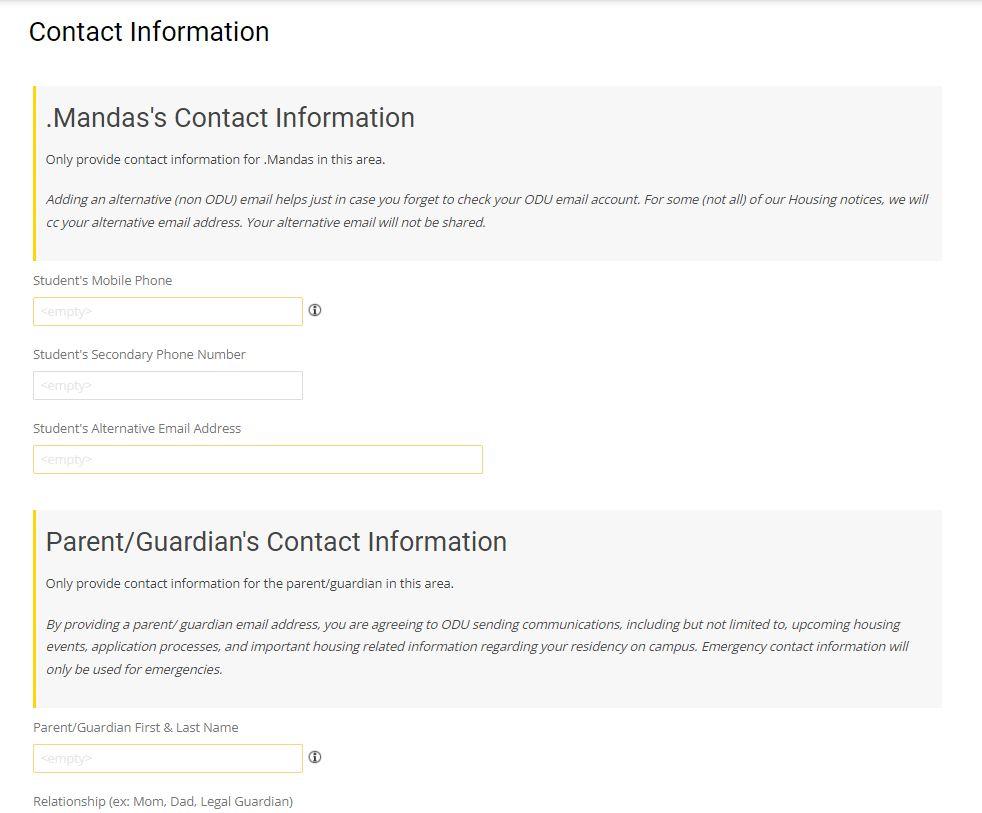982x813 pixels.
Task: Click the empty placeholder in the alternative email field
Action: 65,459
